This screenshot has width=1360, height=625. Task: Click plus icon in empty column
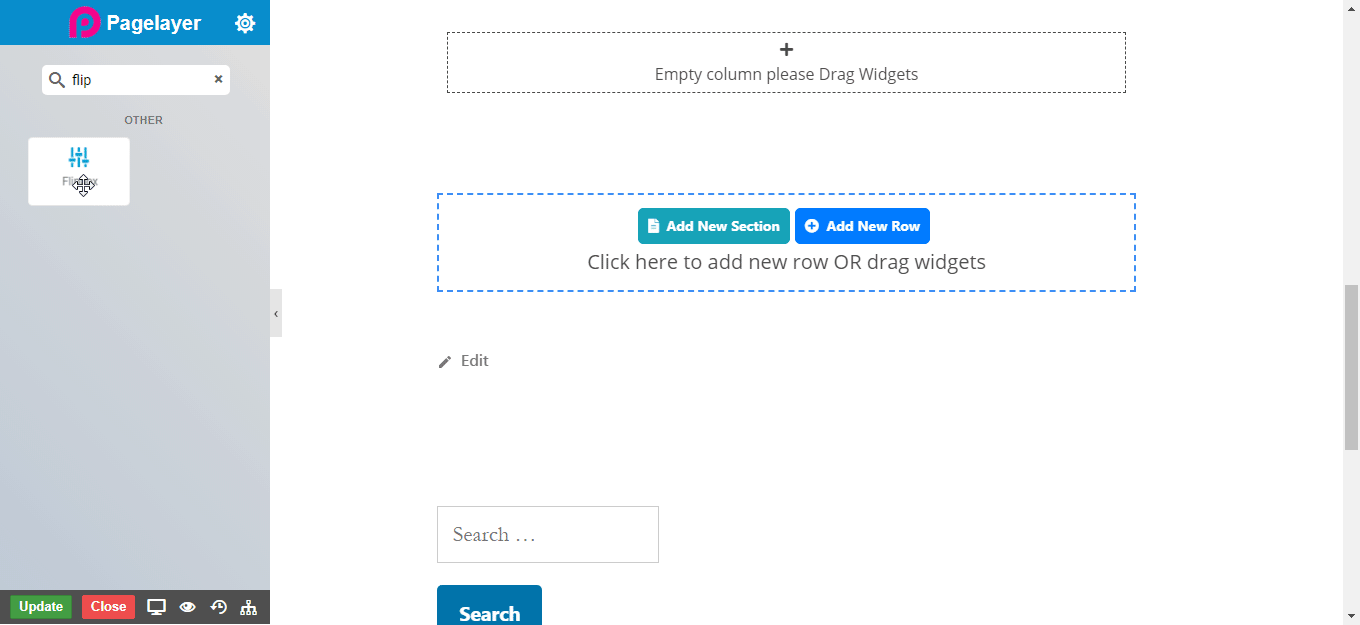point(786,50)
